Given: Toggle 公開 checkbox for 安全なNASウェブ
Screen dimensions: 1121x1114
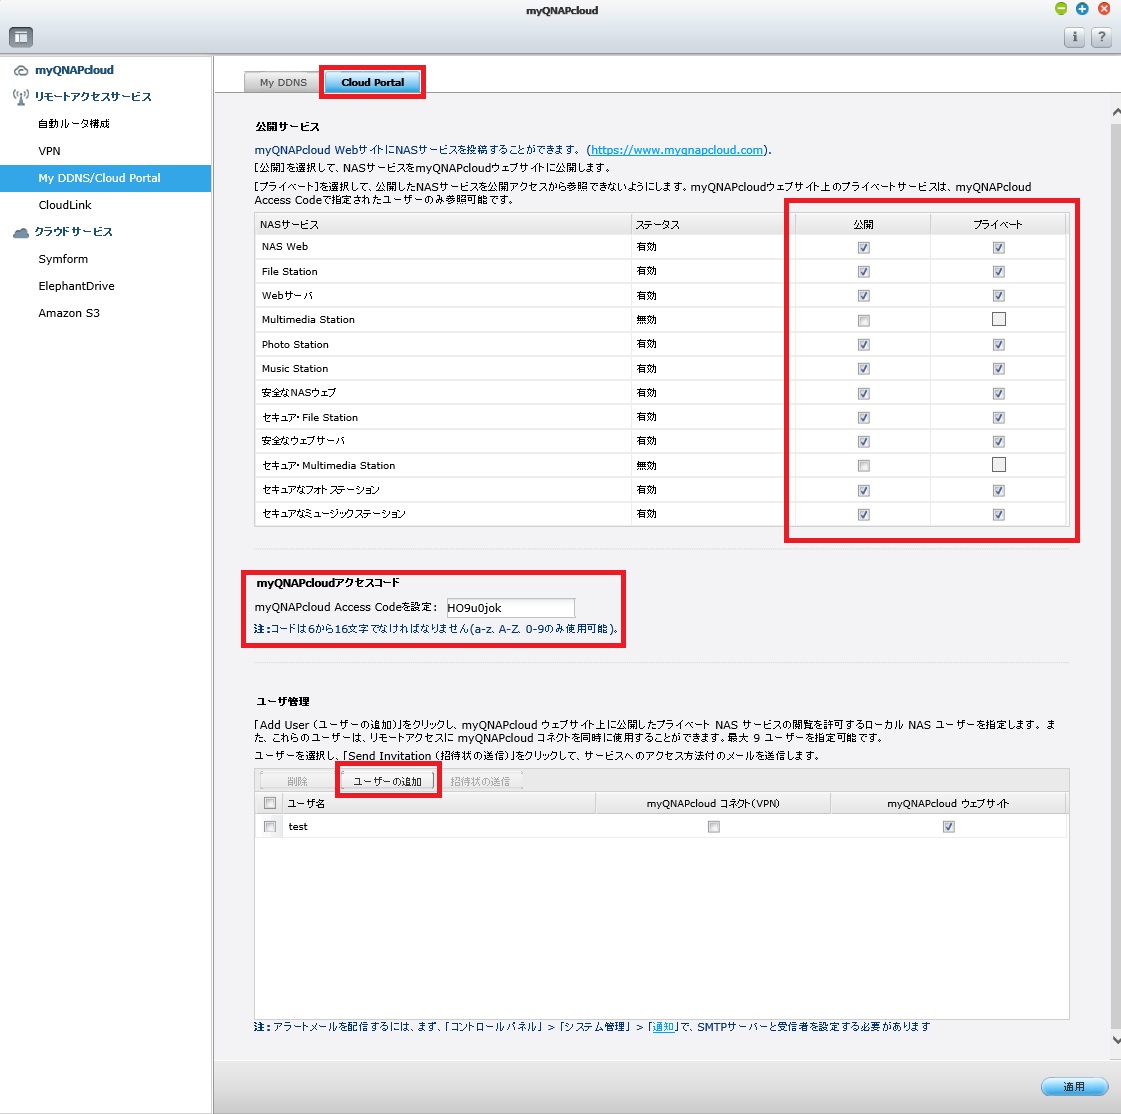Looking at the screenshot, I should point(864,393).
